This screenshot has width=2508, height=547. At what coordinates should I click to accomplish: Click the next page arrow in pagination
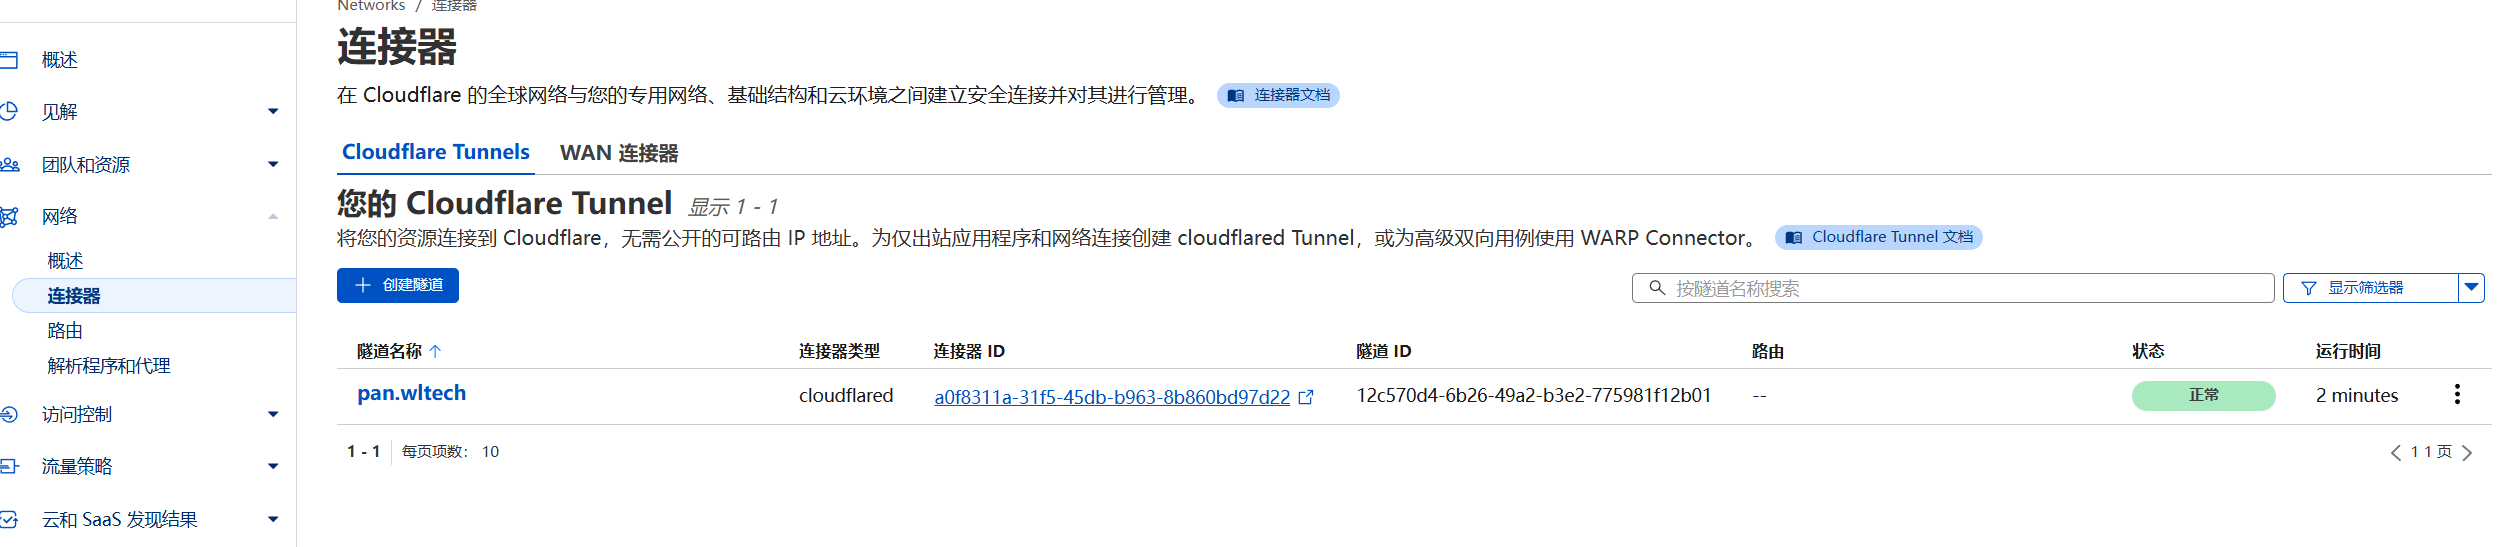2467,453
